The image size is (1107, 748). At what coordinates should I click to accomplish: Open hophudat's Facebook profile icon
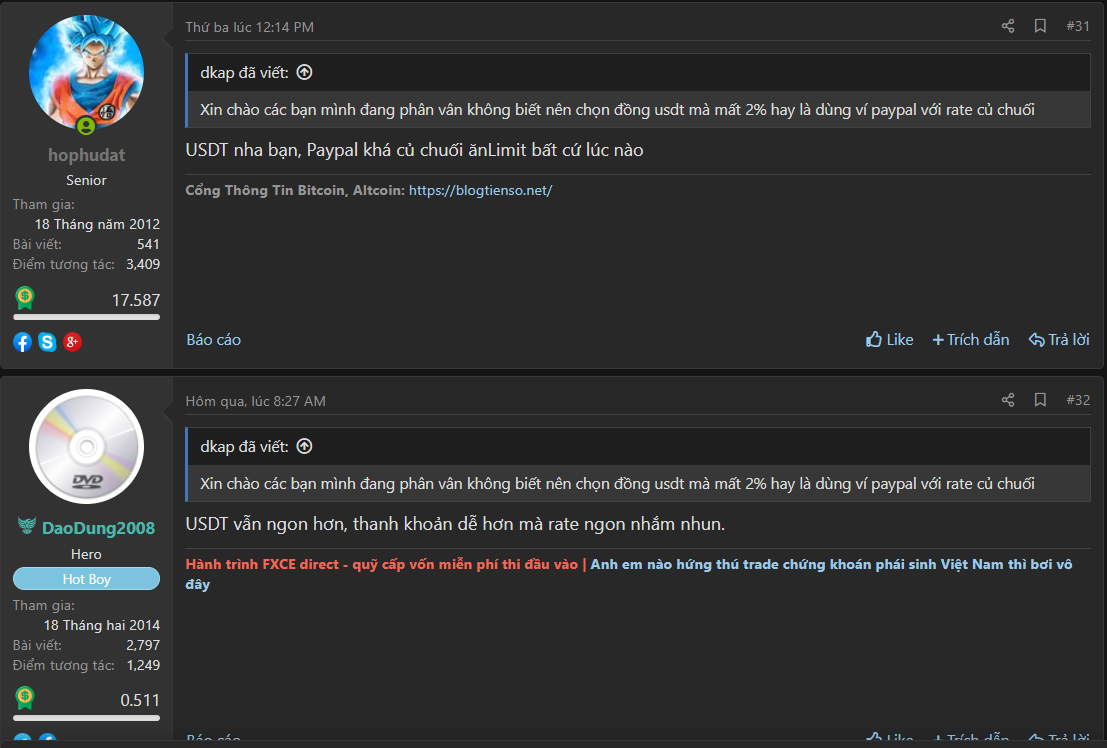pos(22,342)
